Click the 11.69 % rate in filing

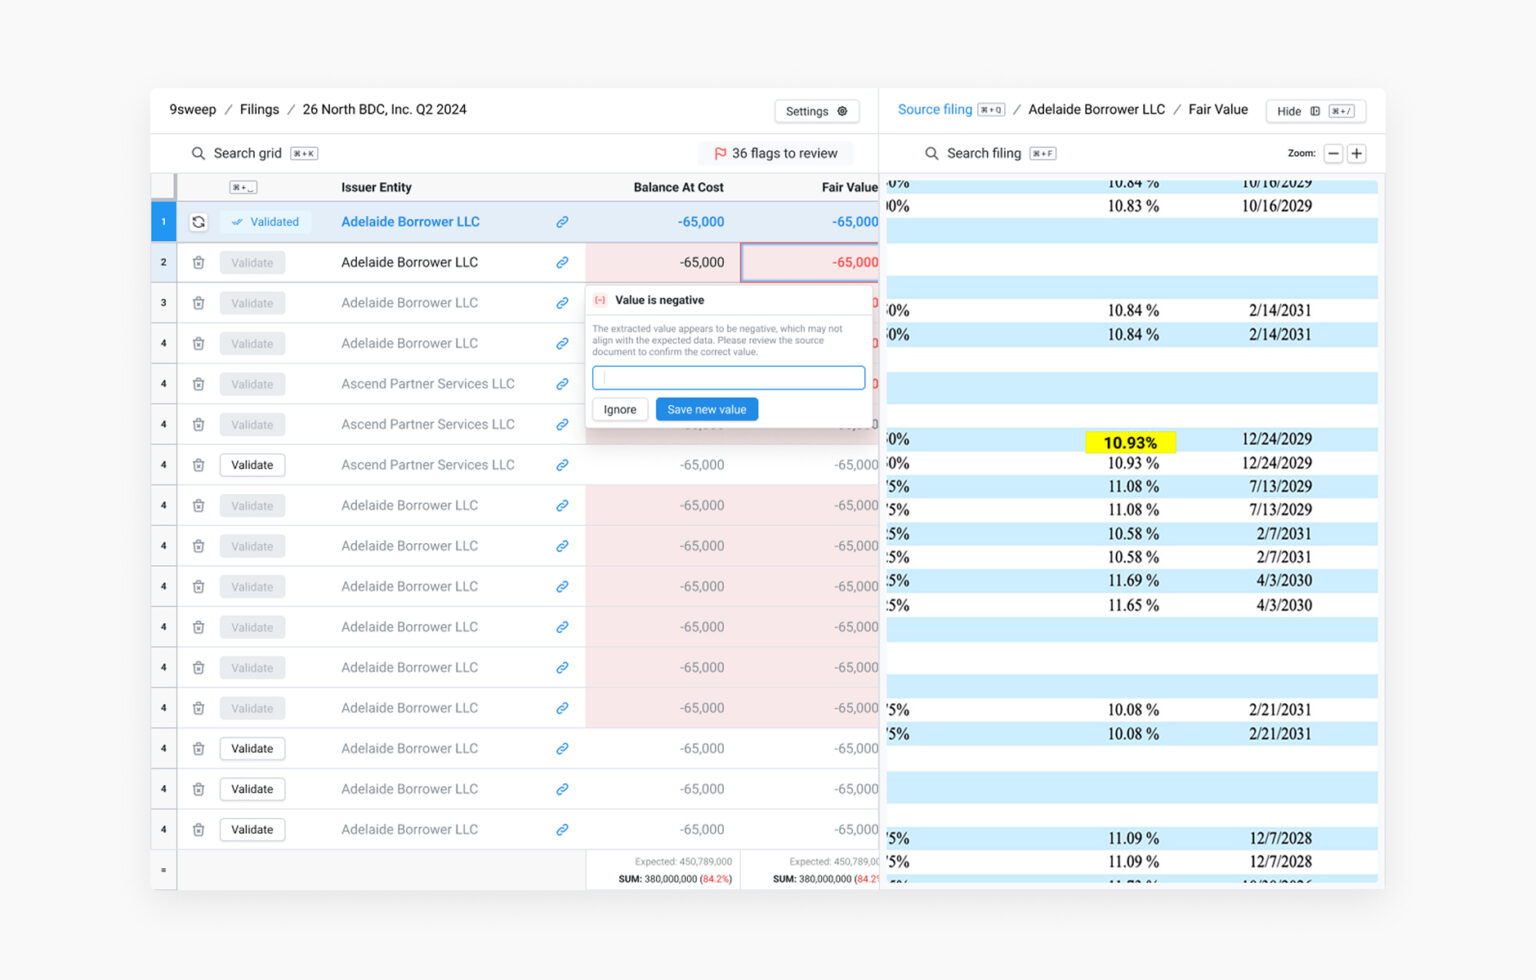point(1133,580)
